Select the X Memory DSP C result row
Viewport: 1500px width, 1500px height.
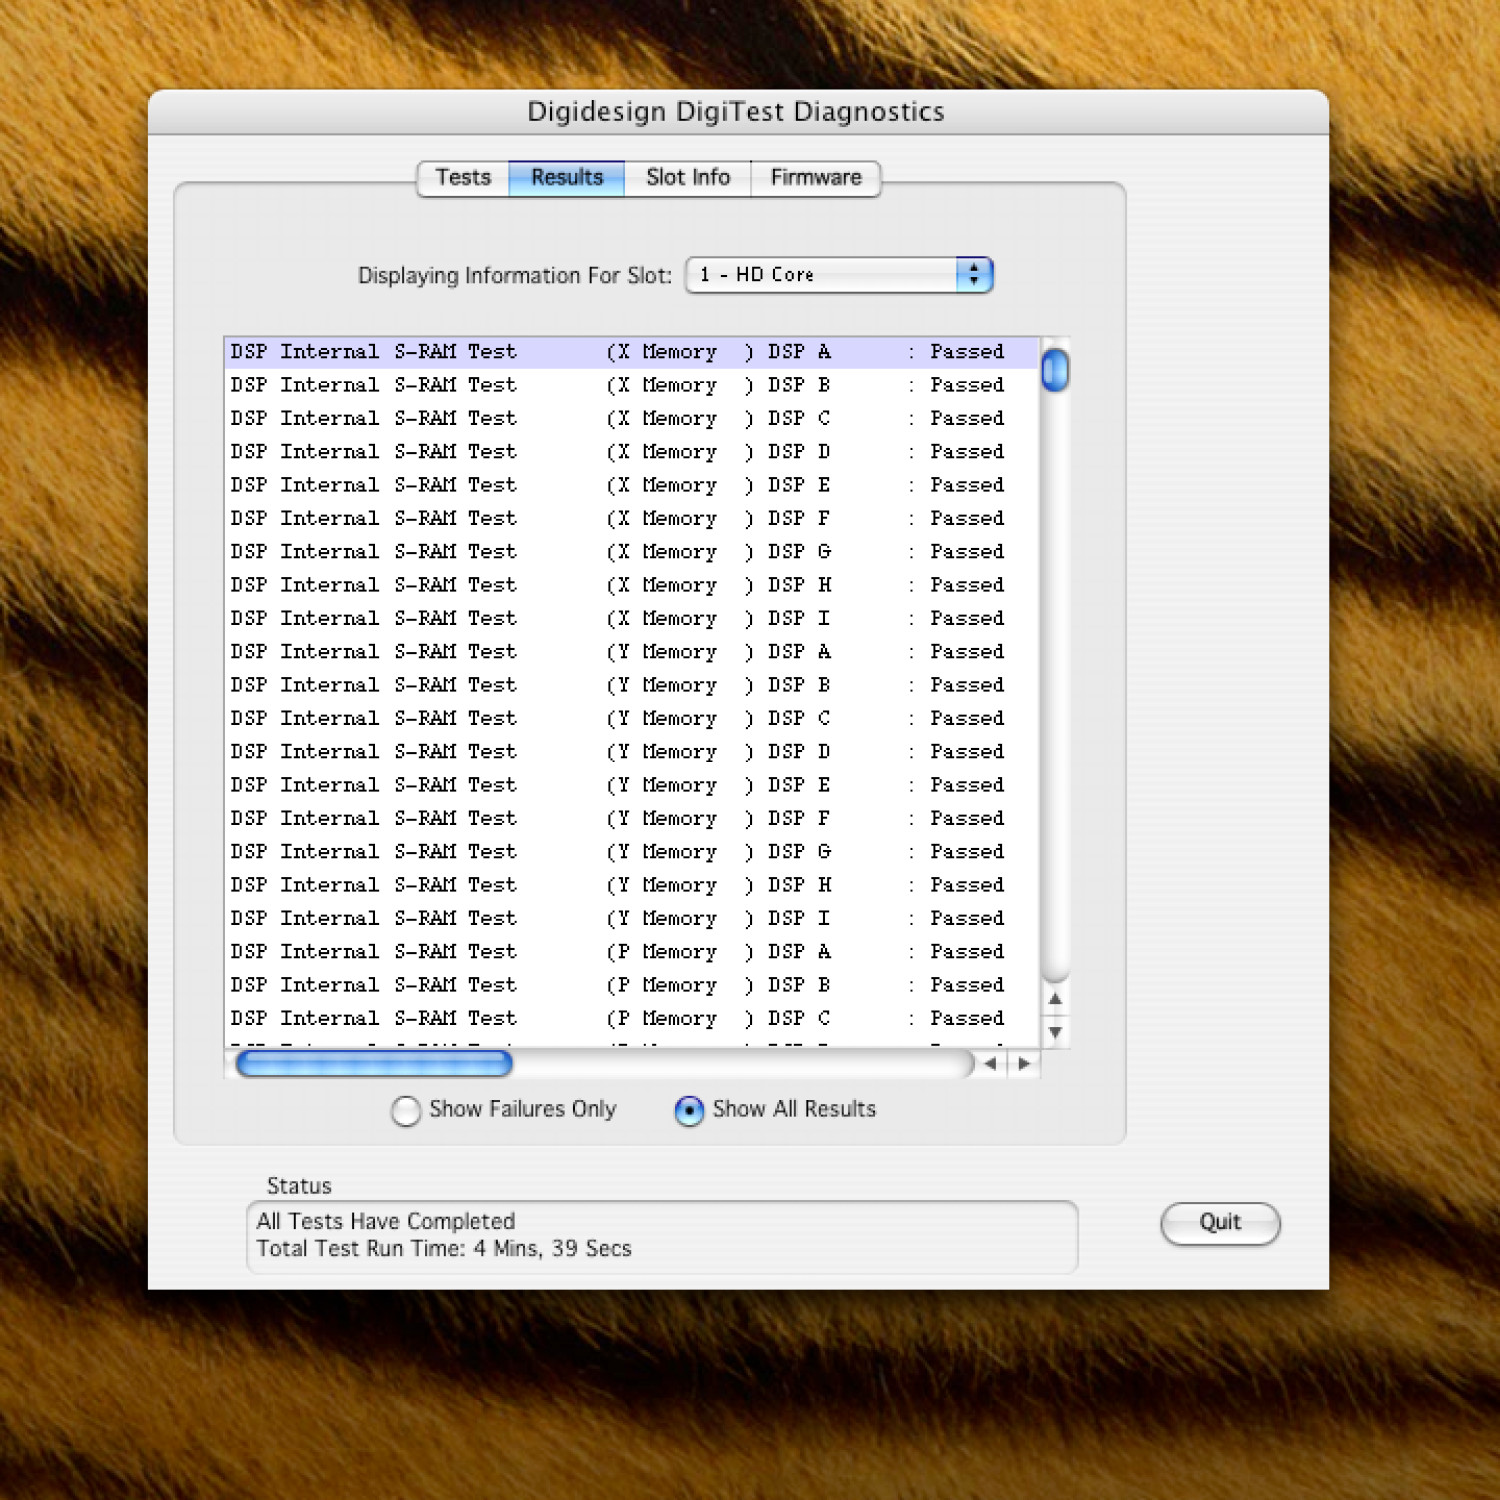632,418
